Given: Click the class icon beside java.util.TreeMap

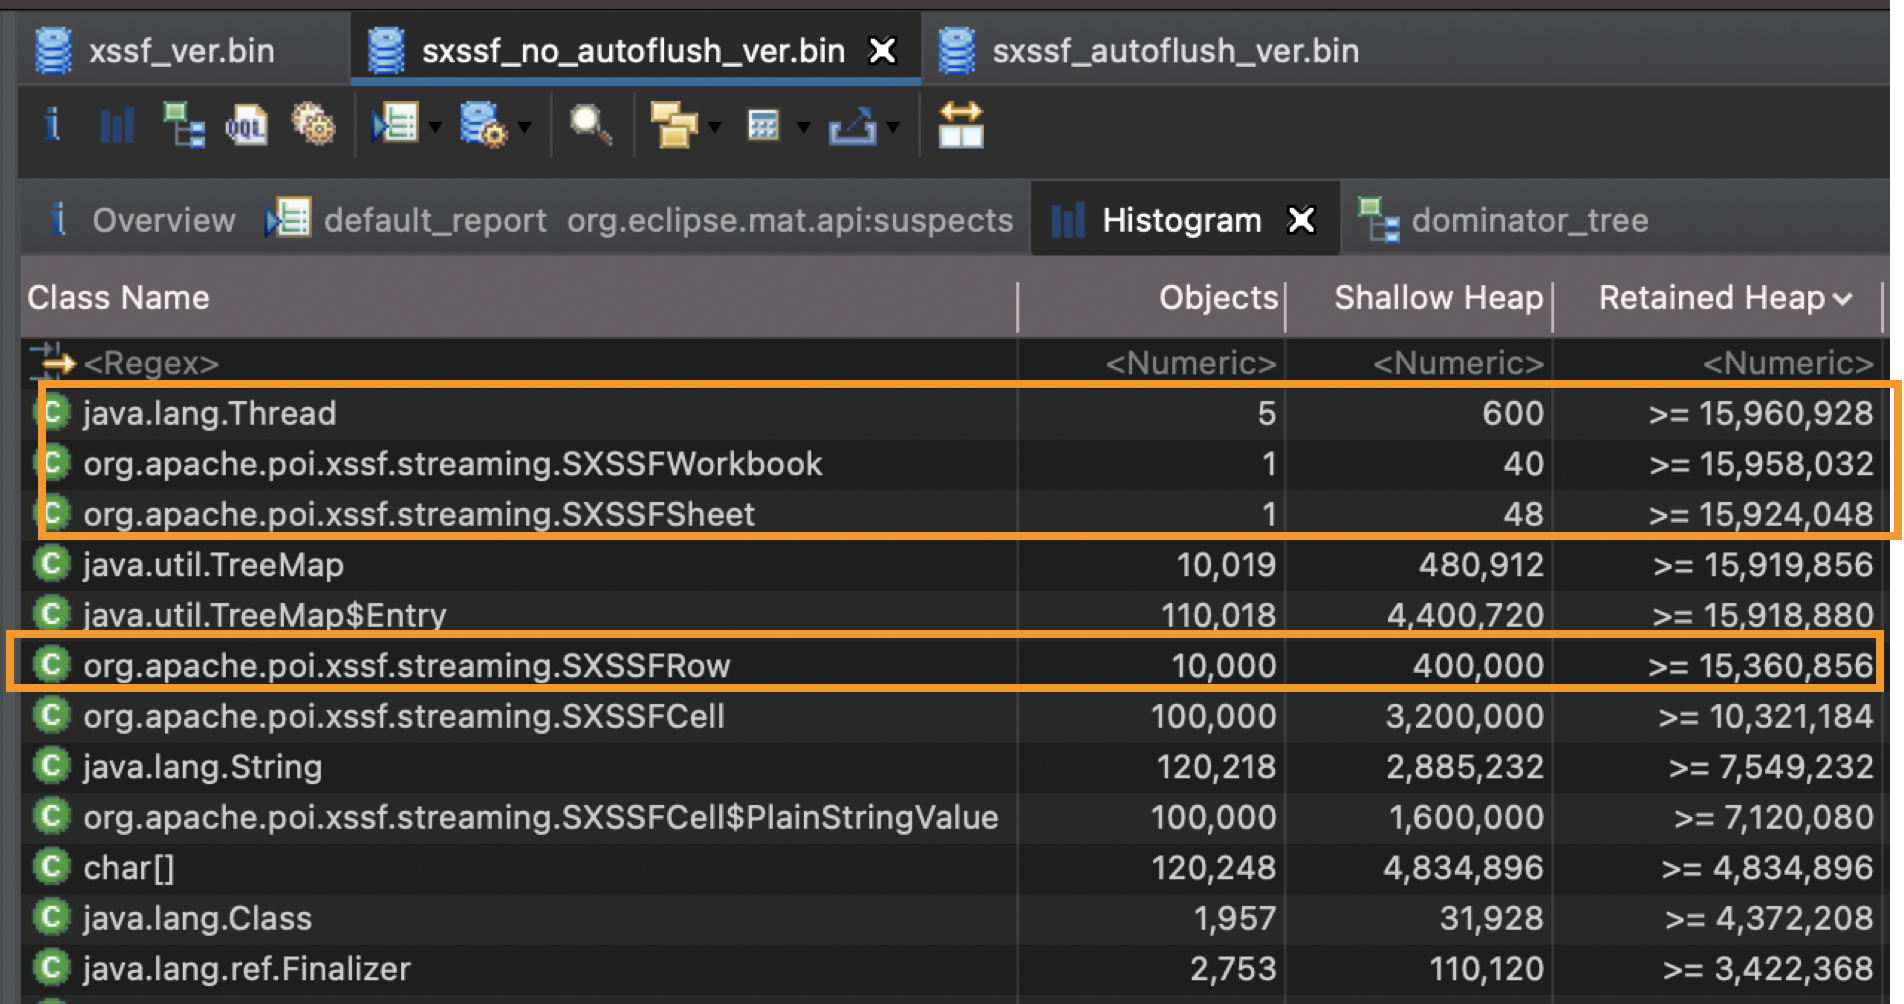Looking at the screenshot, I should pos(52,563).
